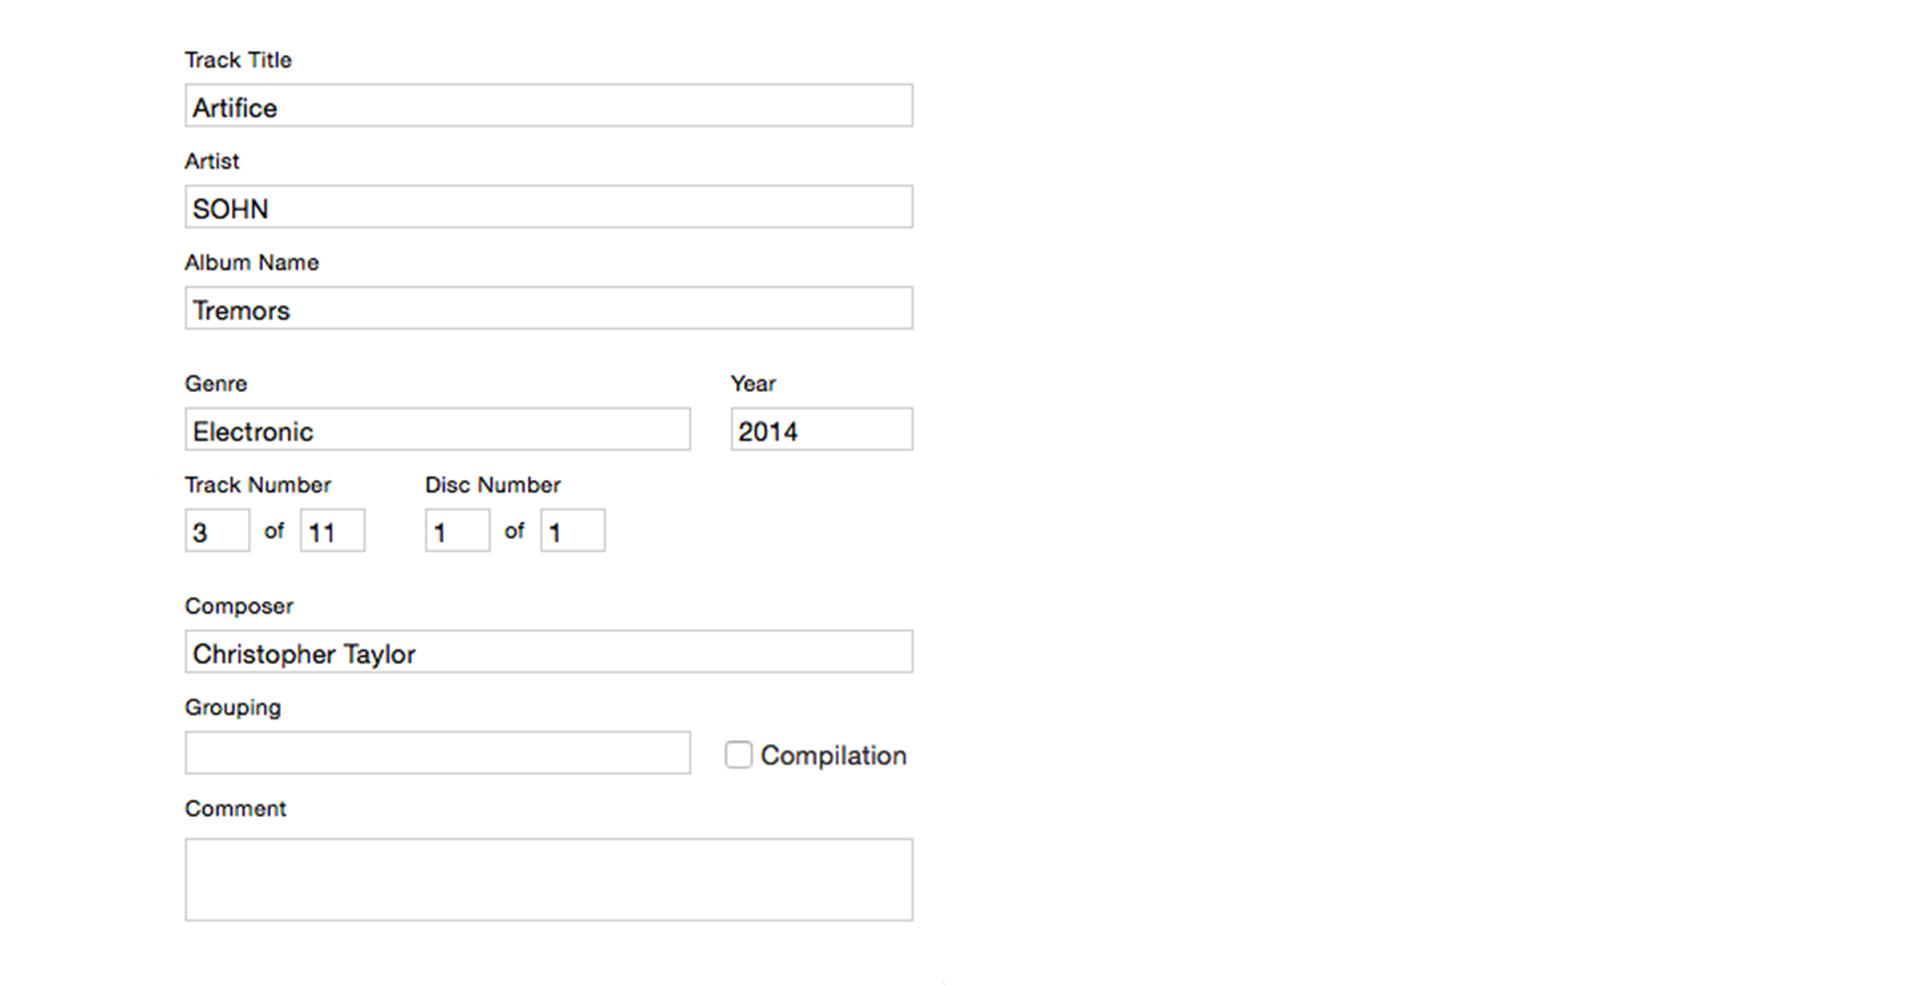The image size is (1920, 985).
Task: Focus the empty Grouping field
Action: [437, 753]
